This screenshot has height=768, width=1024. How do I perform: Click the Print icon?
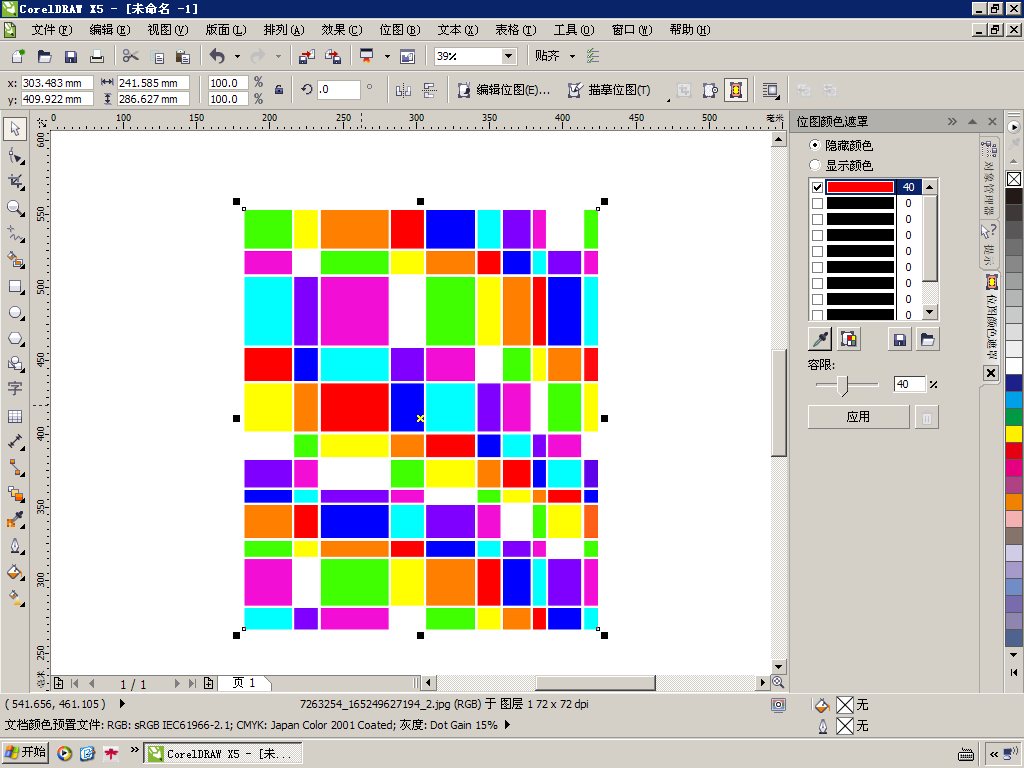(97, 56)
